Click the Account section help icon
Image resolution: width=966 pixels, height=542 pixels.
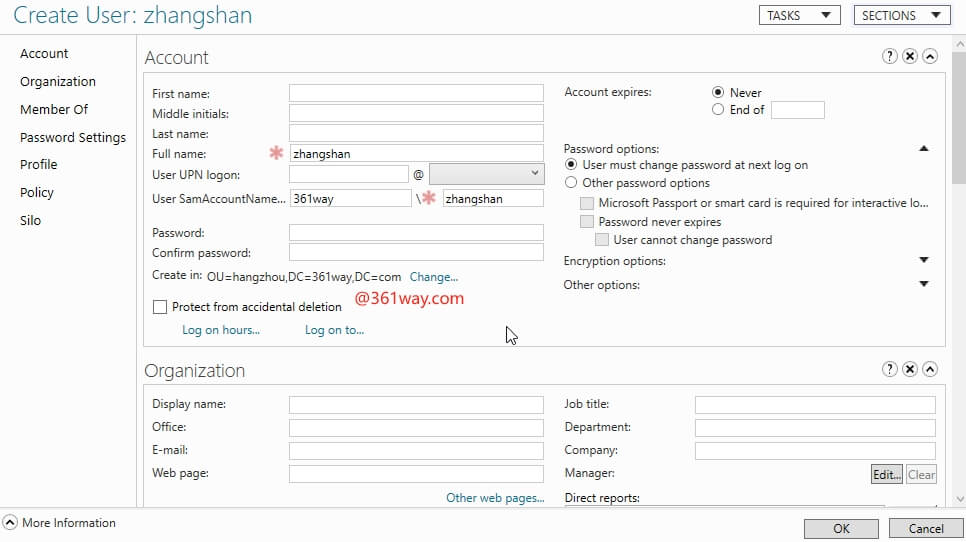point(889,57)
